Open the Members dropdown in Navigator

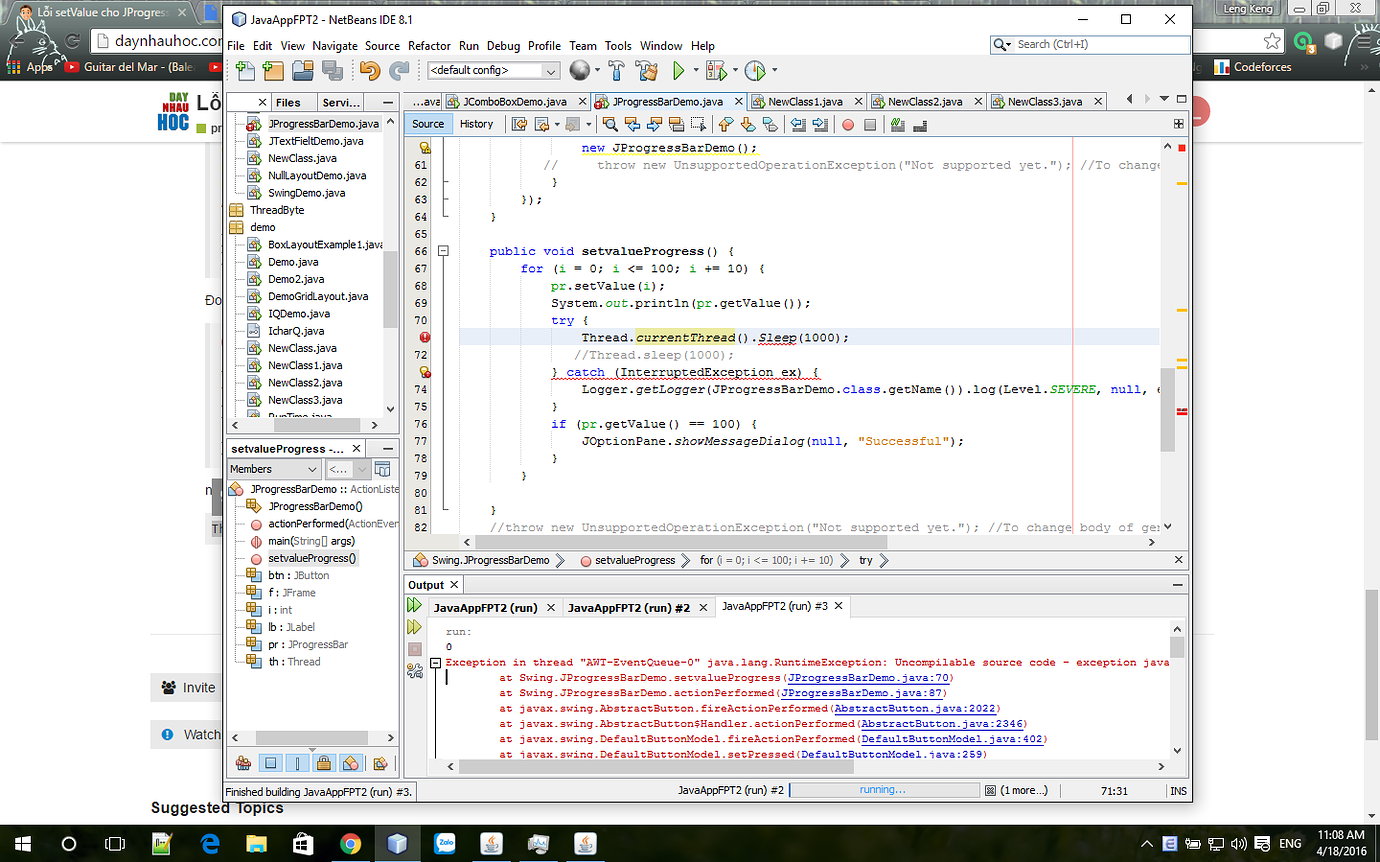pos(272,468)
